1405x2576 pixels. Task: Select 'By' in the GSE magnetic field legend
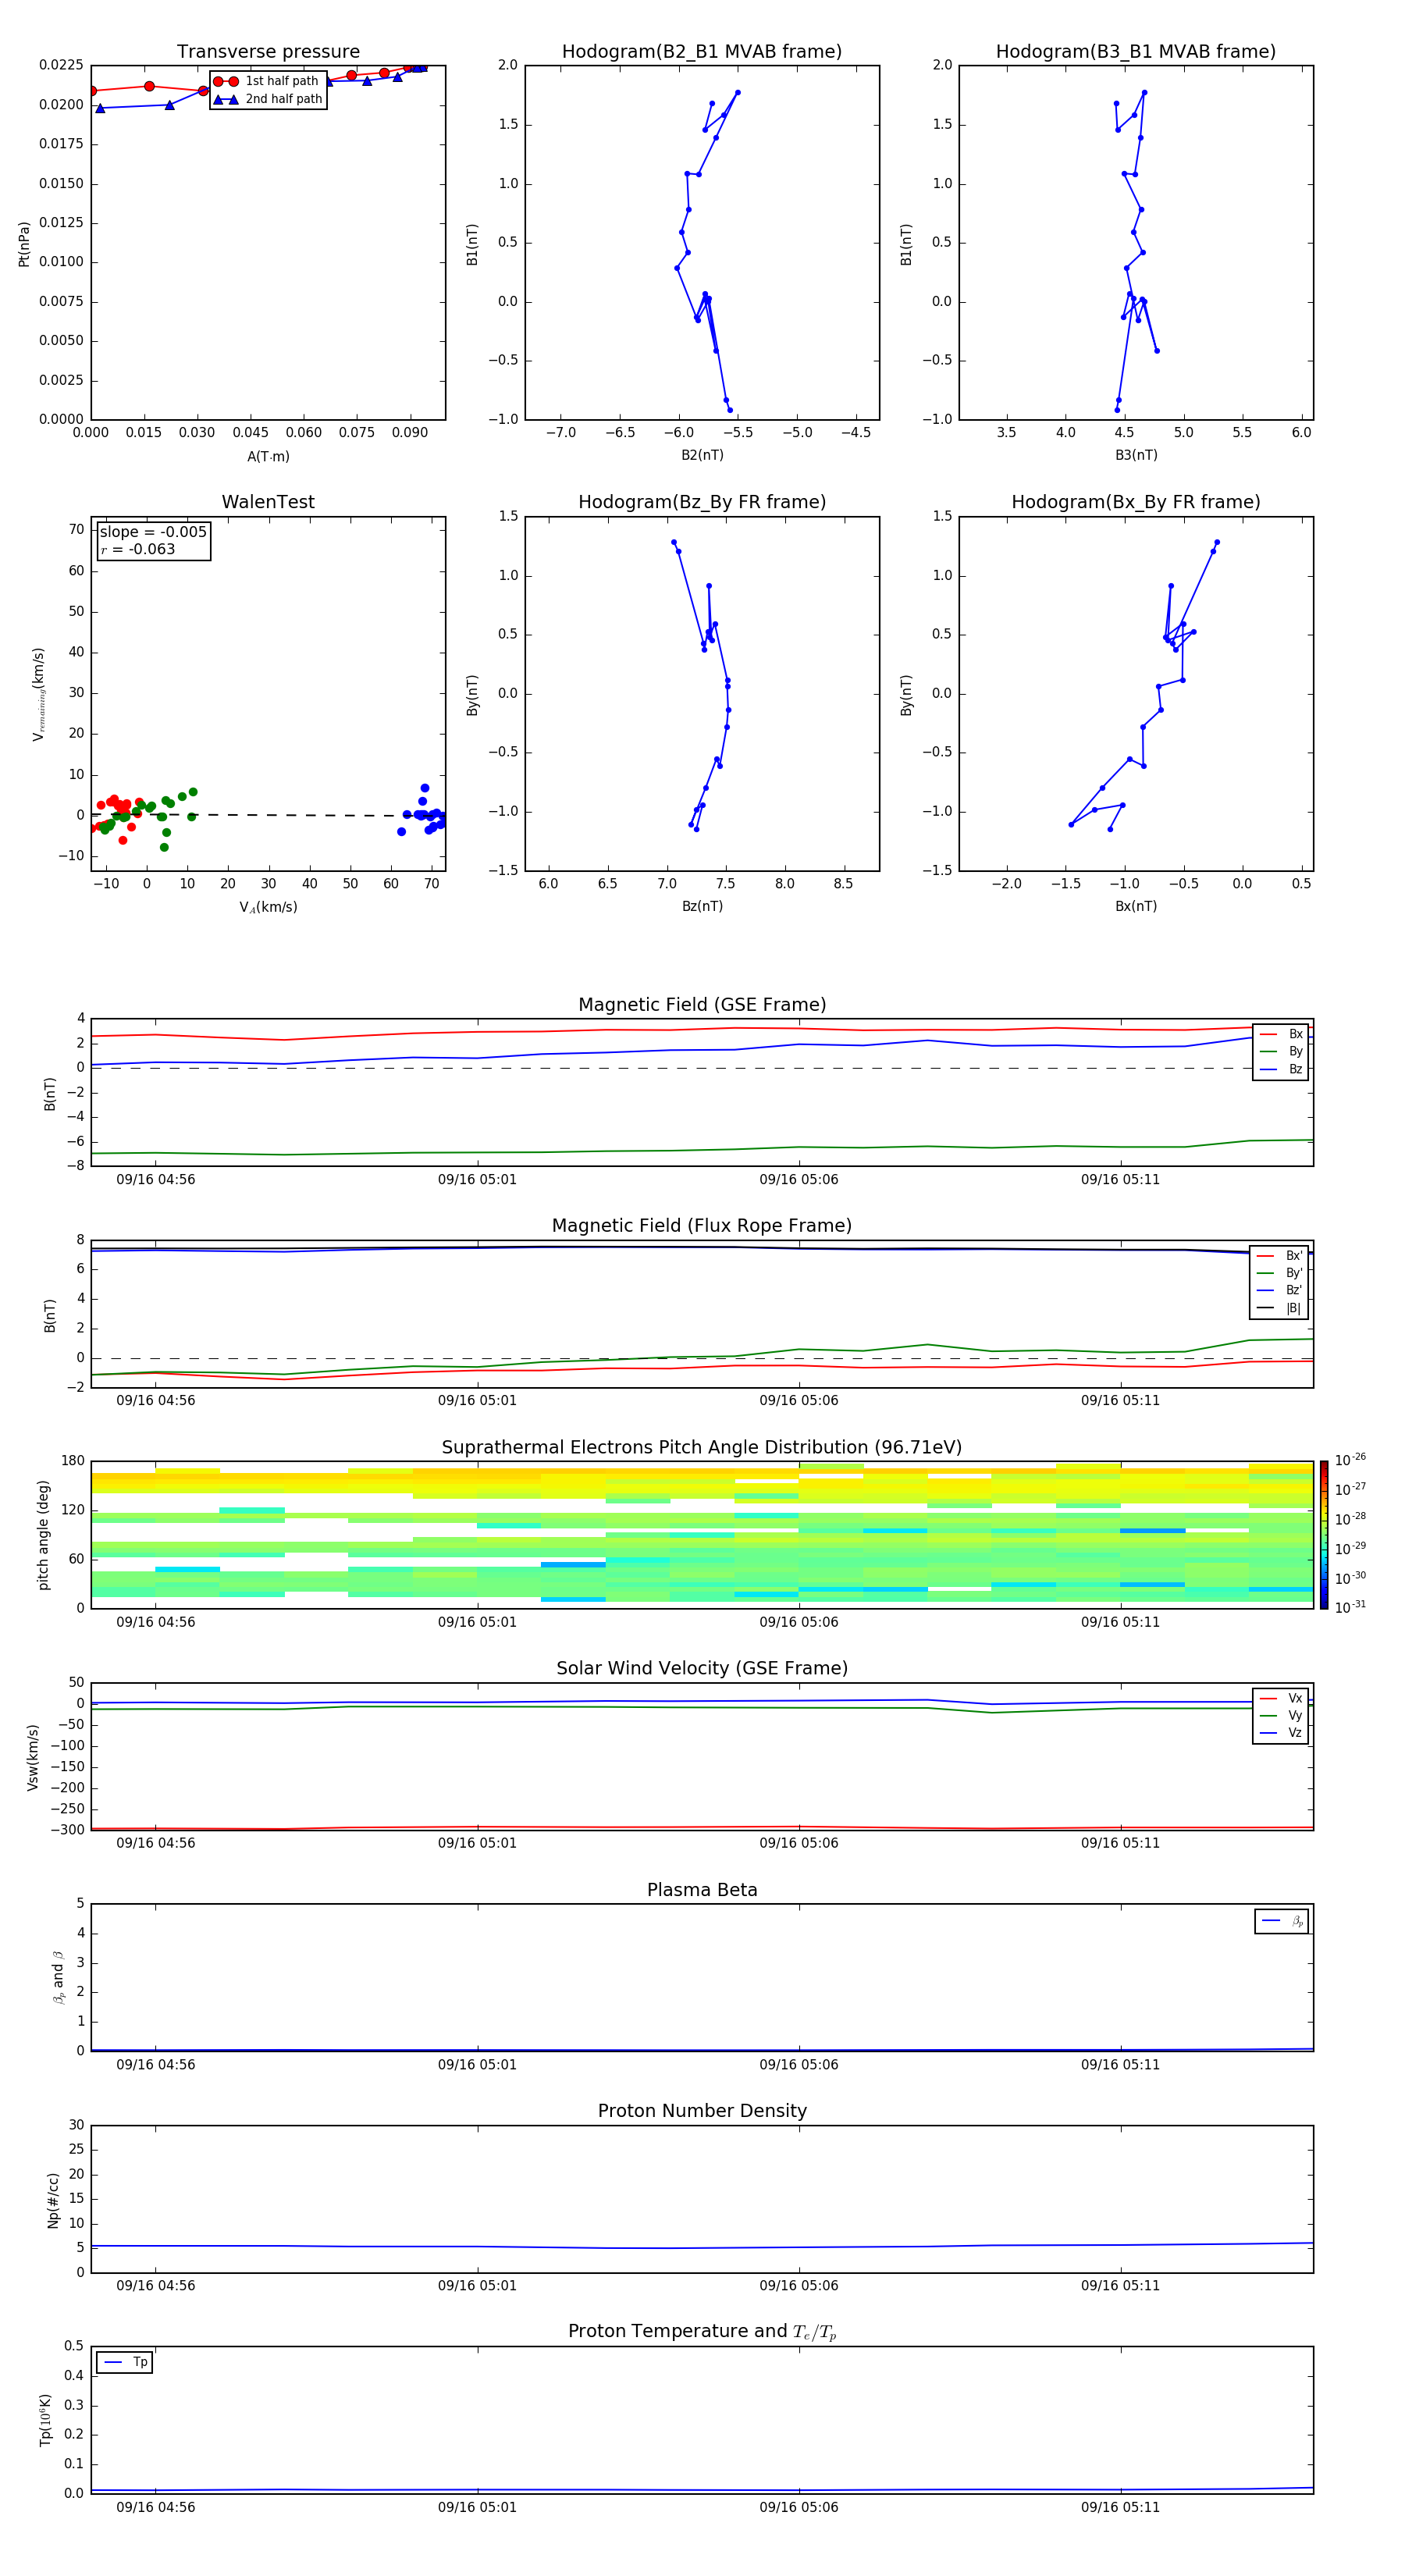coord(1281,1051)
